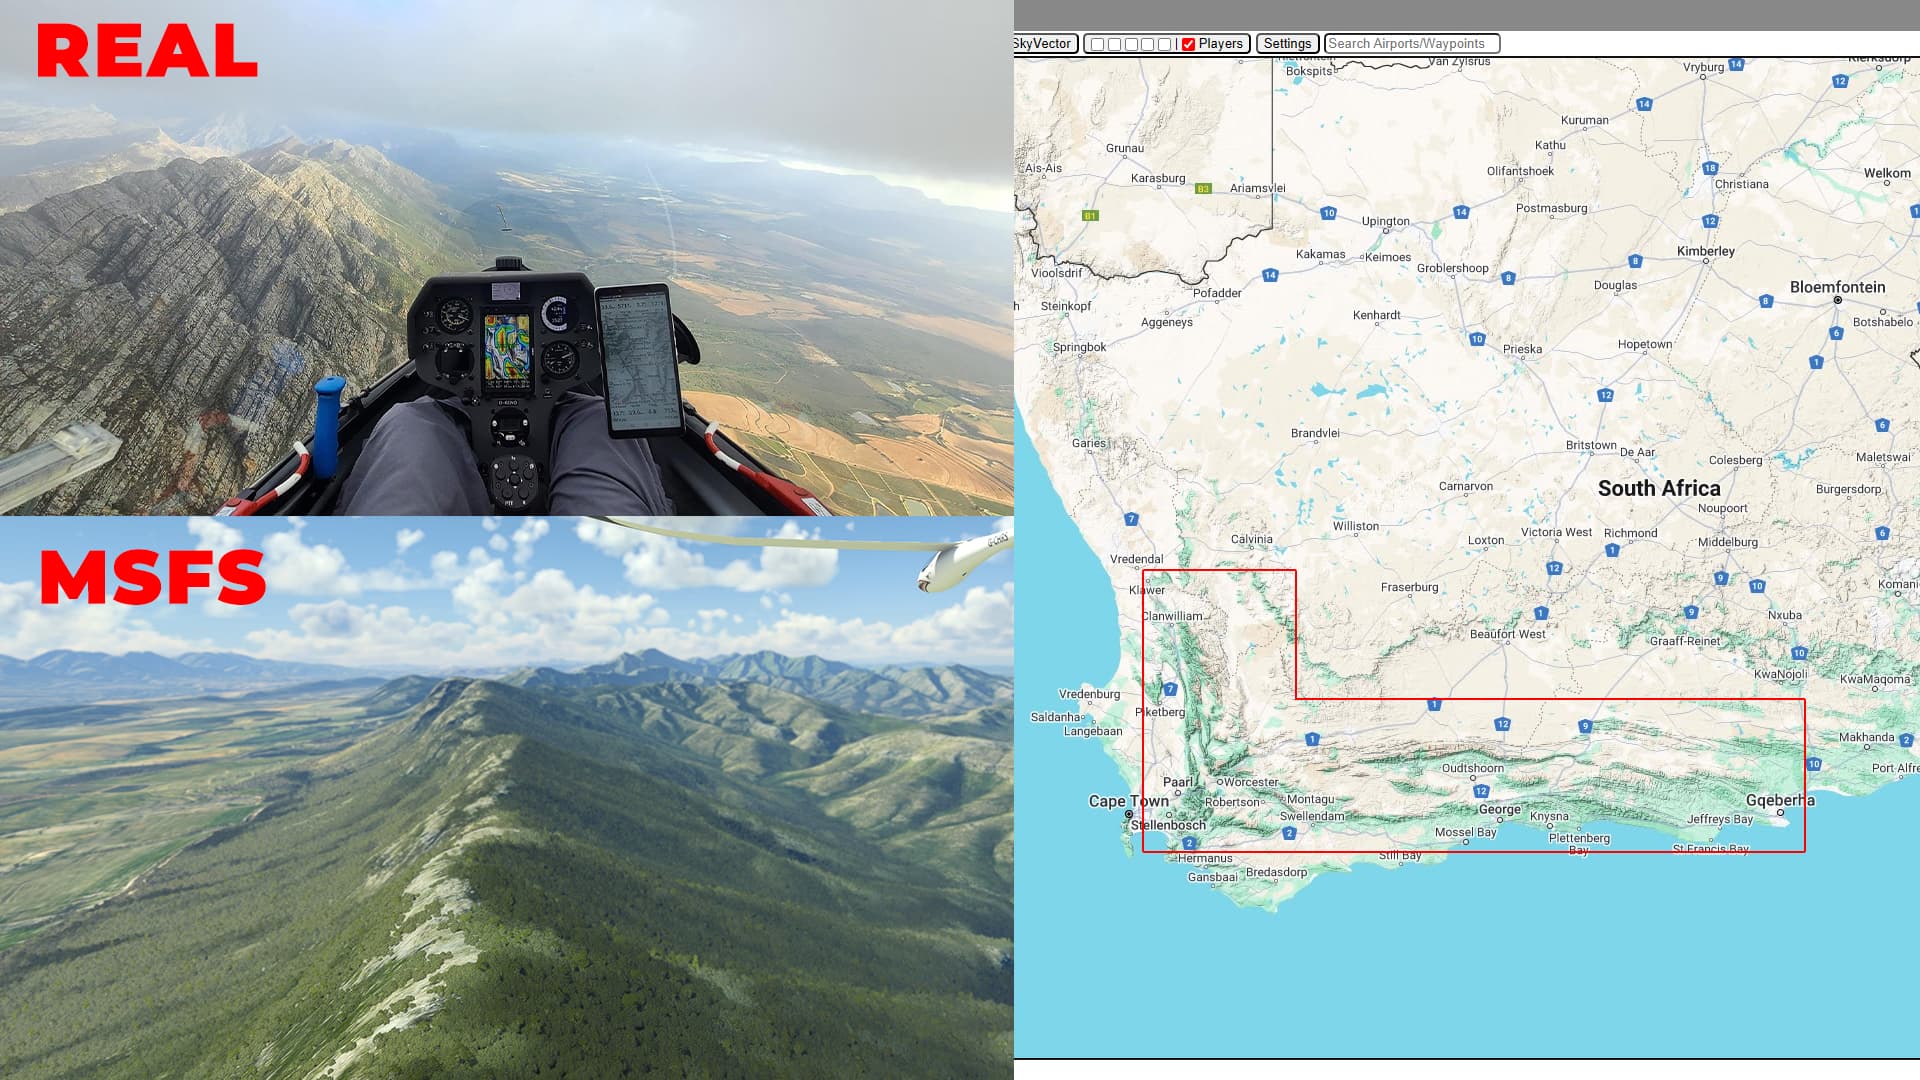Uncheck the Players checkbox
Image resolution: width=1920 pixels, height=1080 pixels.
1188,44
